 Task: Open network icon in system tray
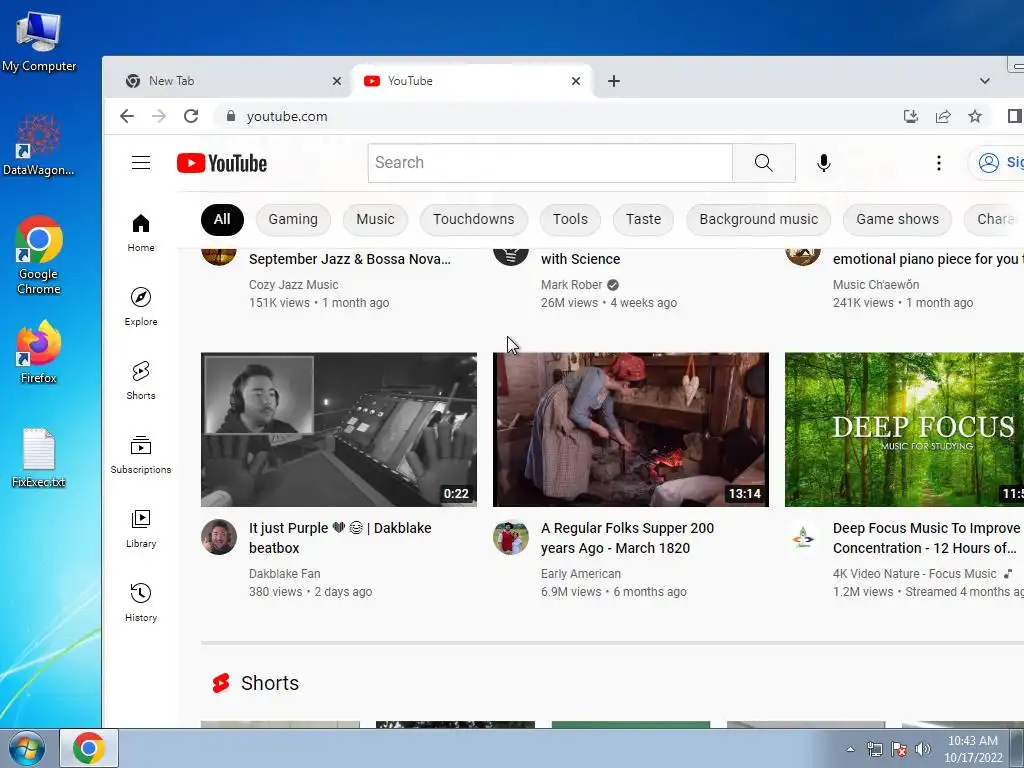tap(874, 749)
